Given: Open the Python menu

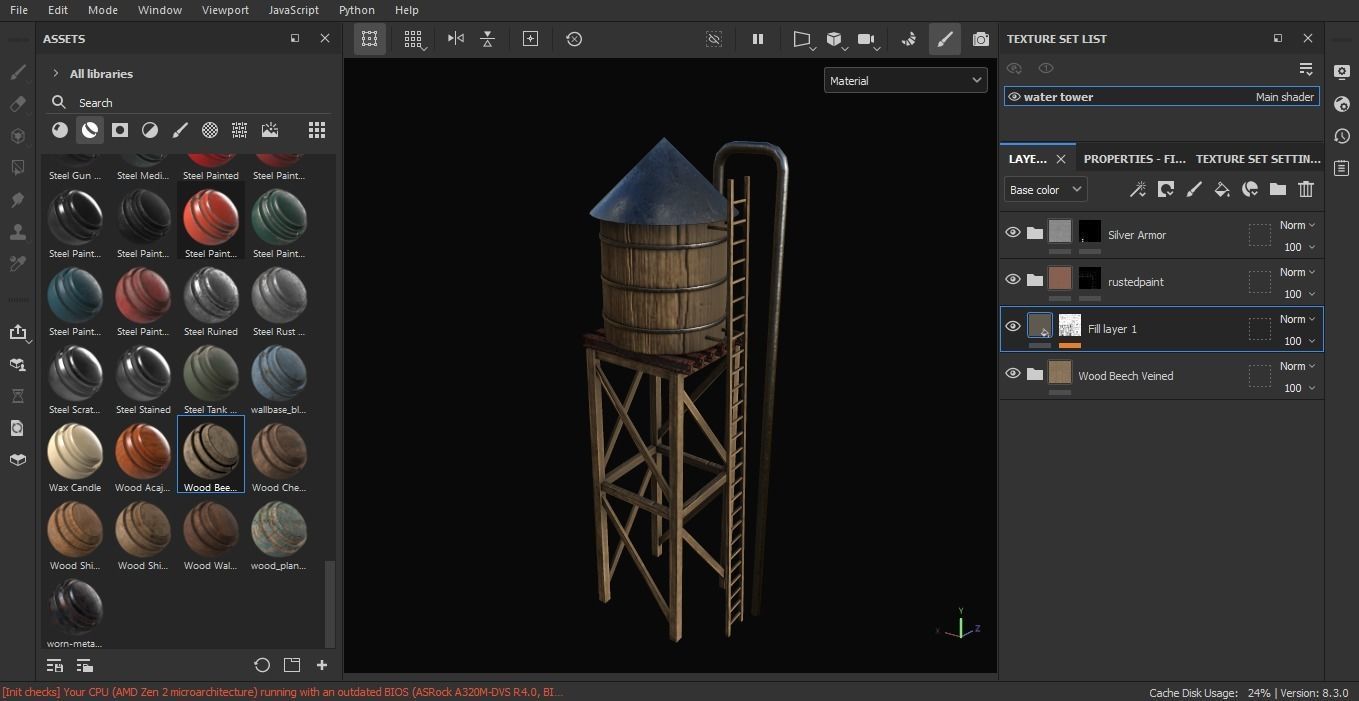Looking at the screenshot, I should [x=357, y=10].
